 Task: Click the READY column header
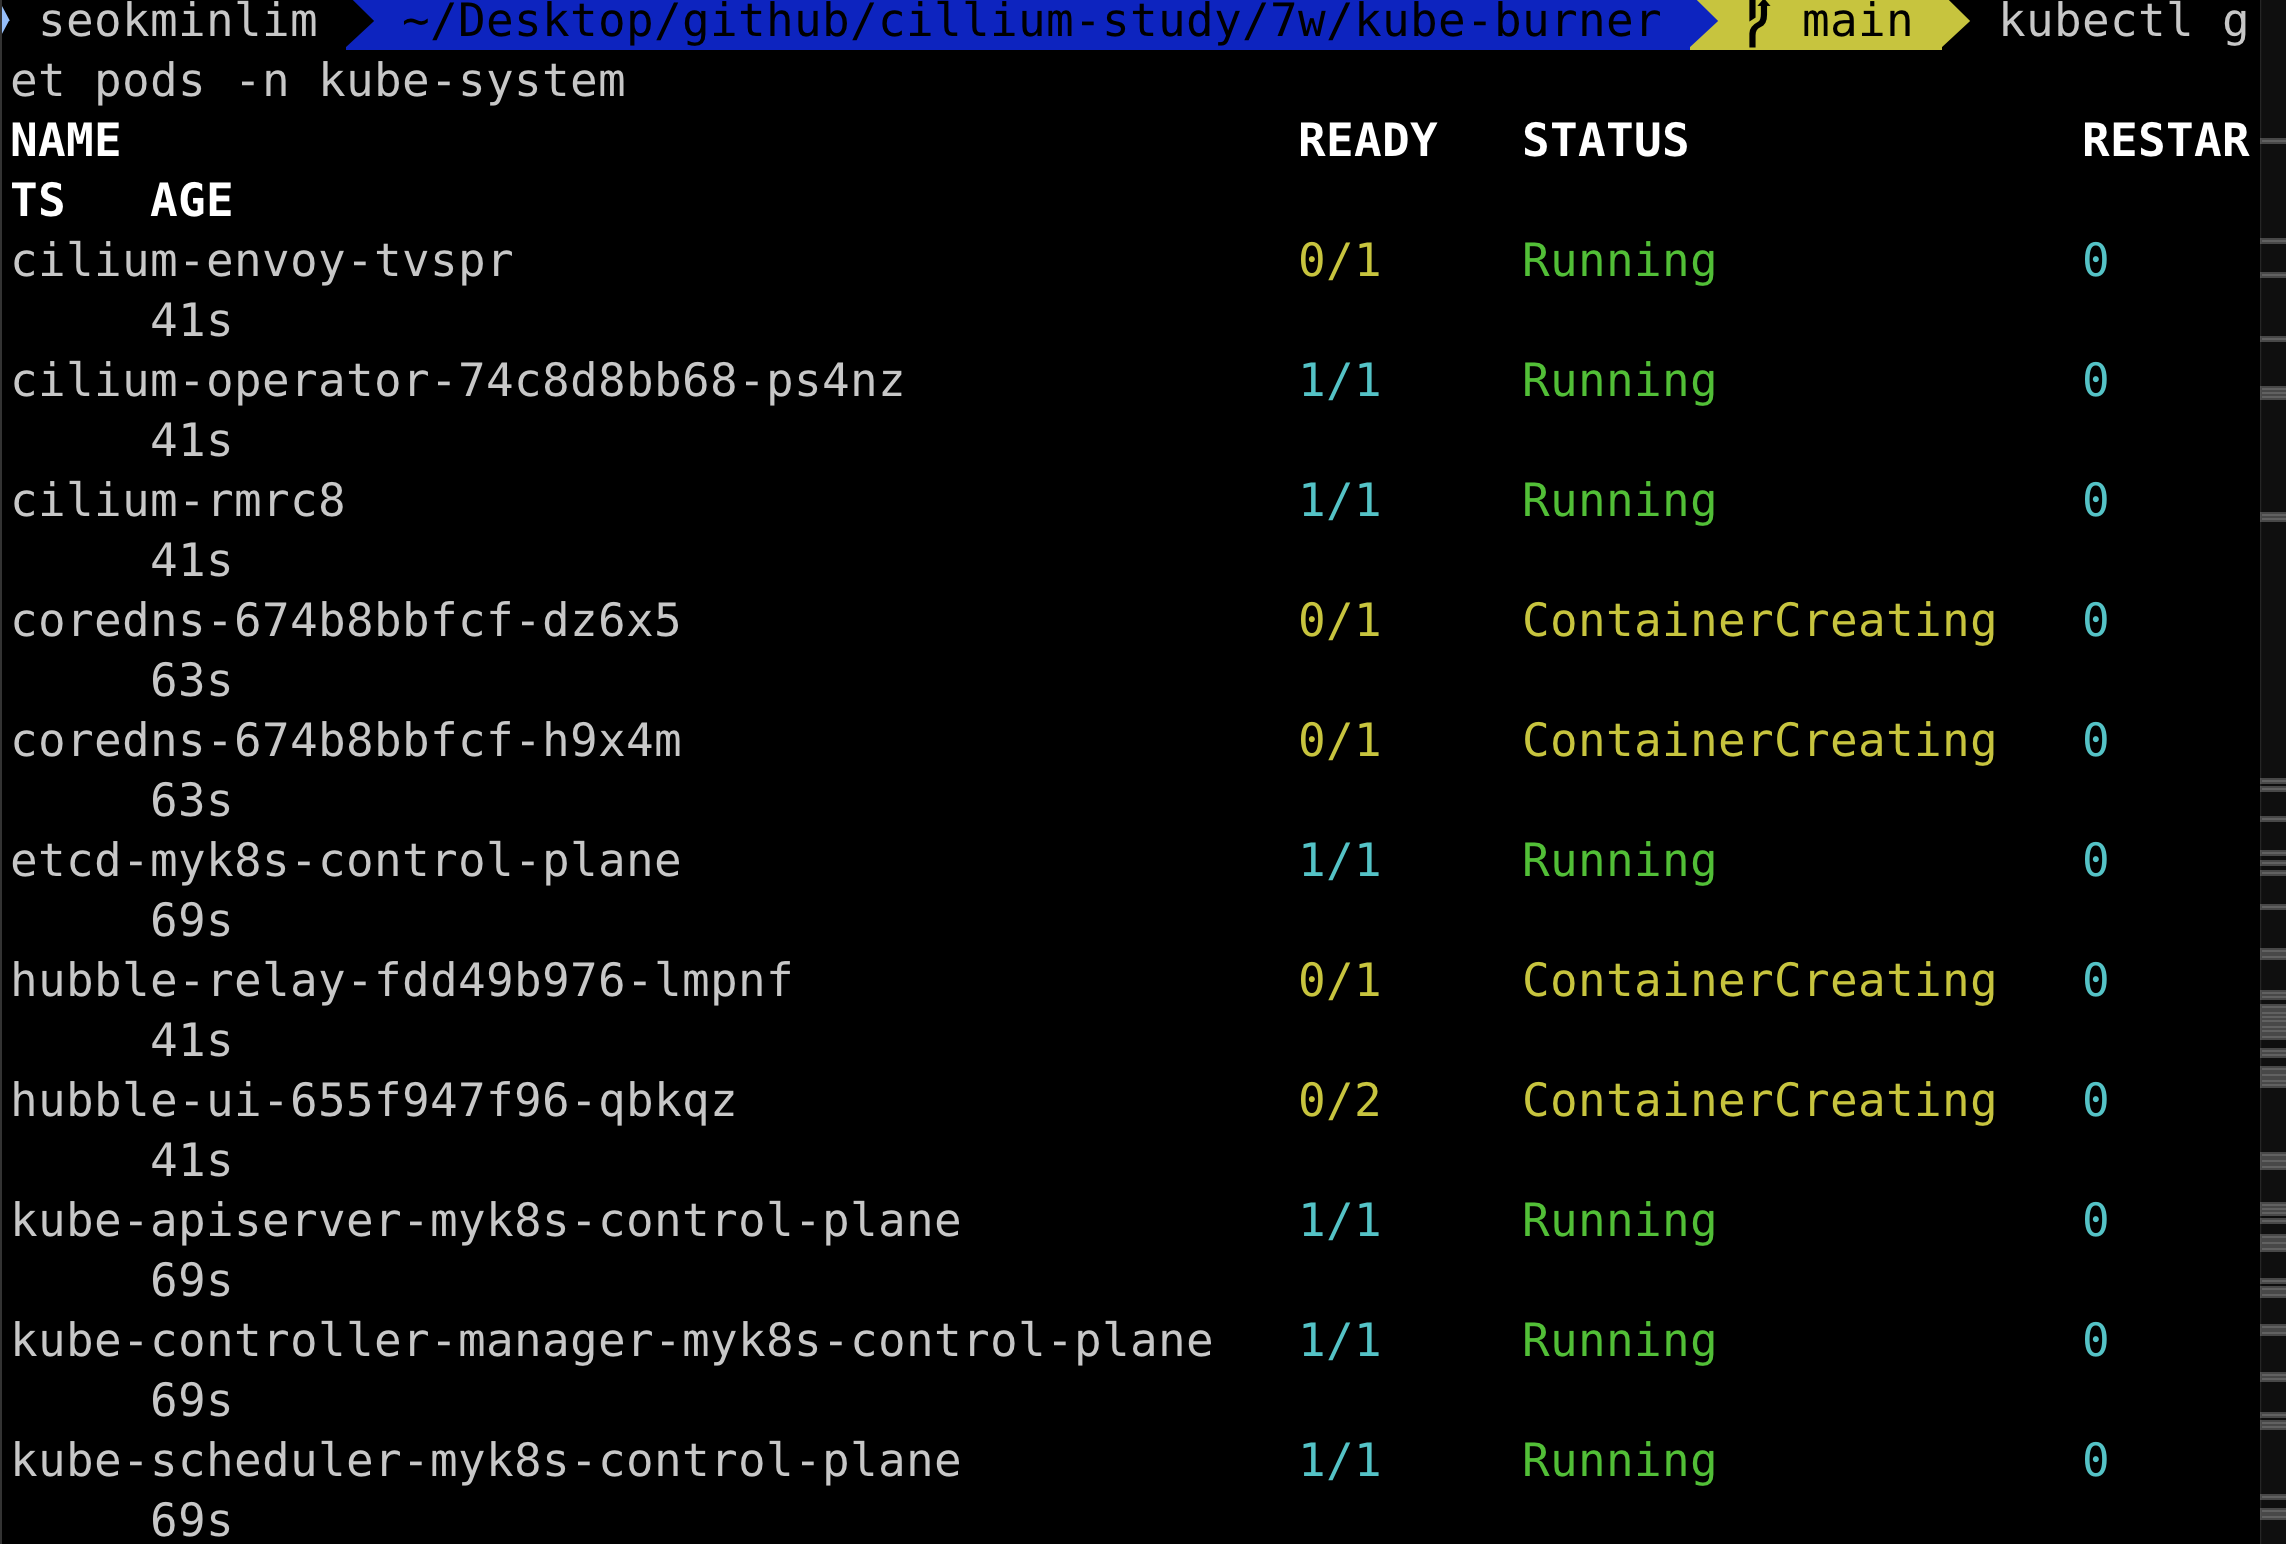click(1367, 141)
